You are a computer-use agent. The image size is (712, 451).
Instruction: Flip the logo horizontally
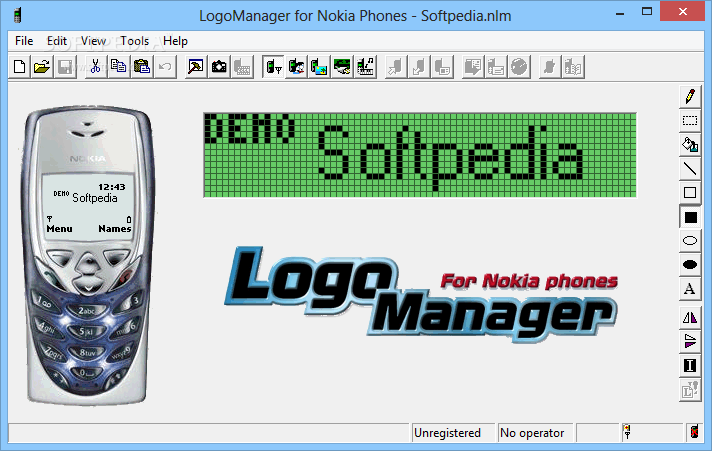click(690, 317)
